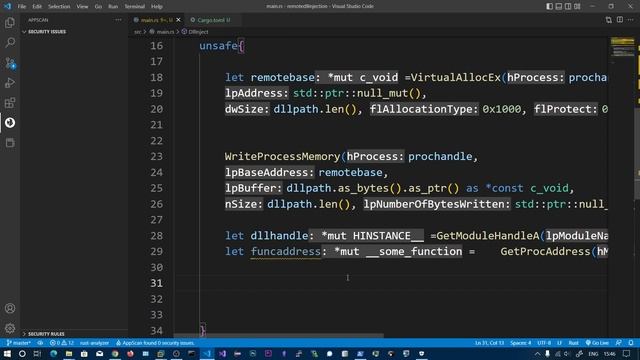Open the Terminal menu

[135, 7]
